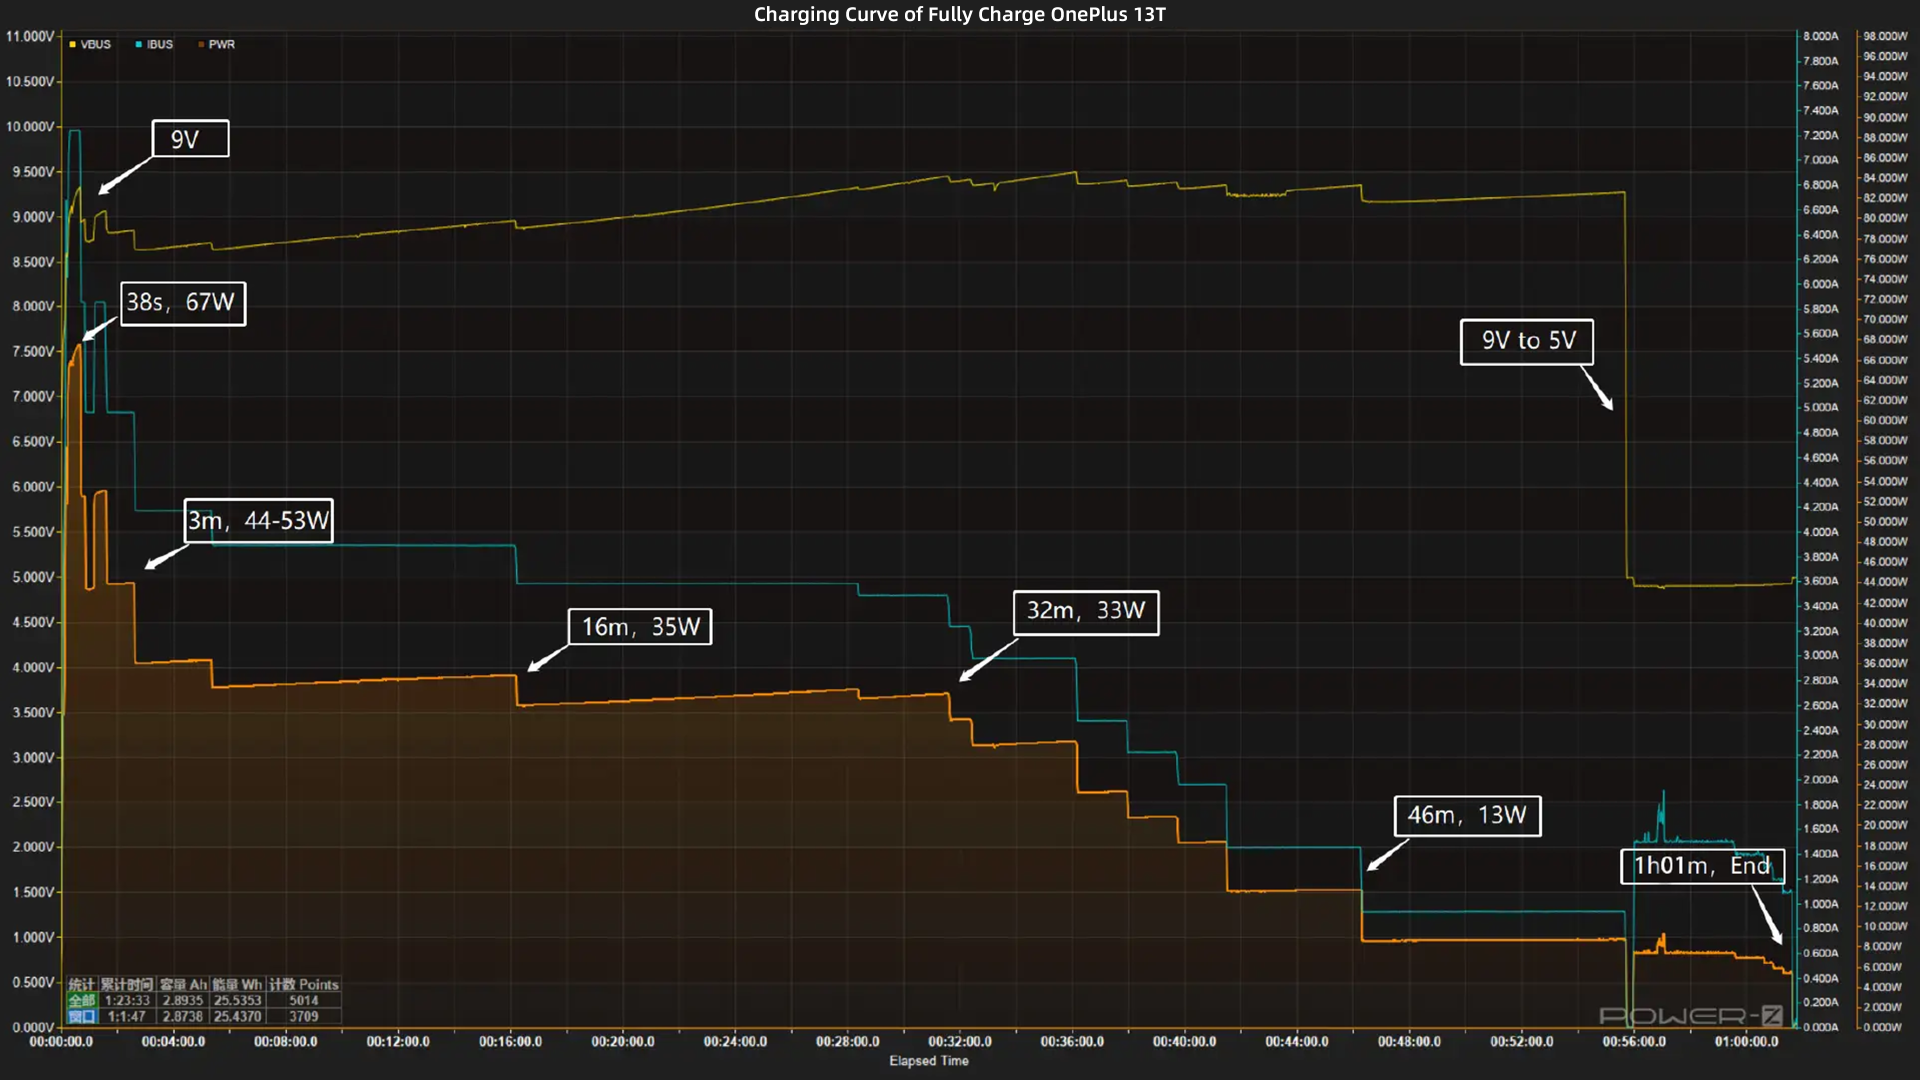Click the 00:56:00.0 time axis tick

(x=1635, y=1042)
